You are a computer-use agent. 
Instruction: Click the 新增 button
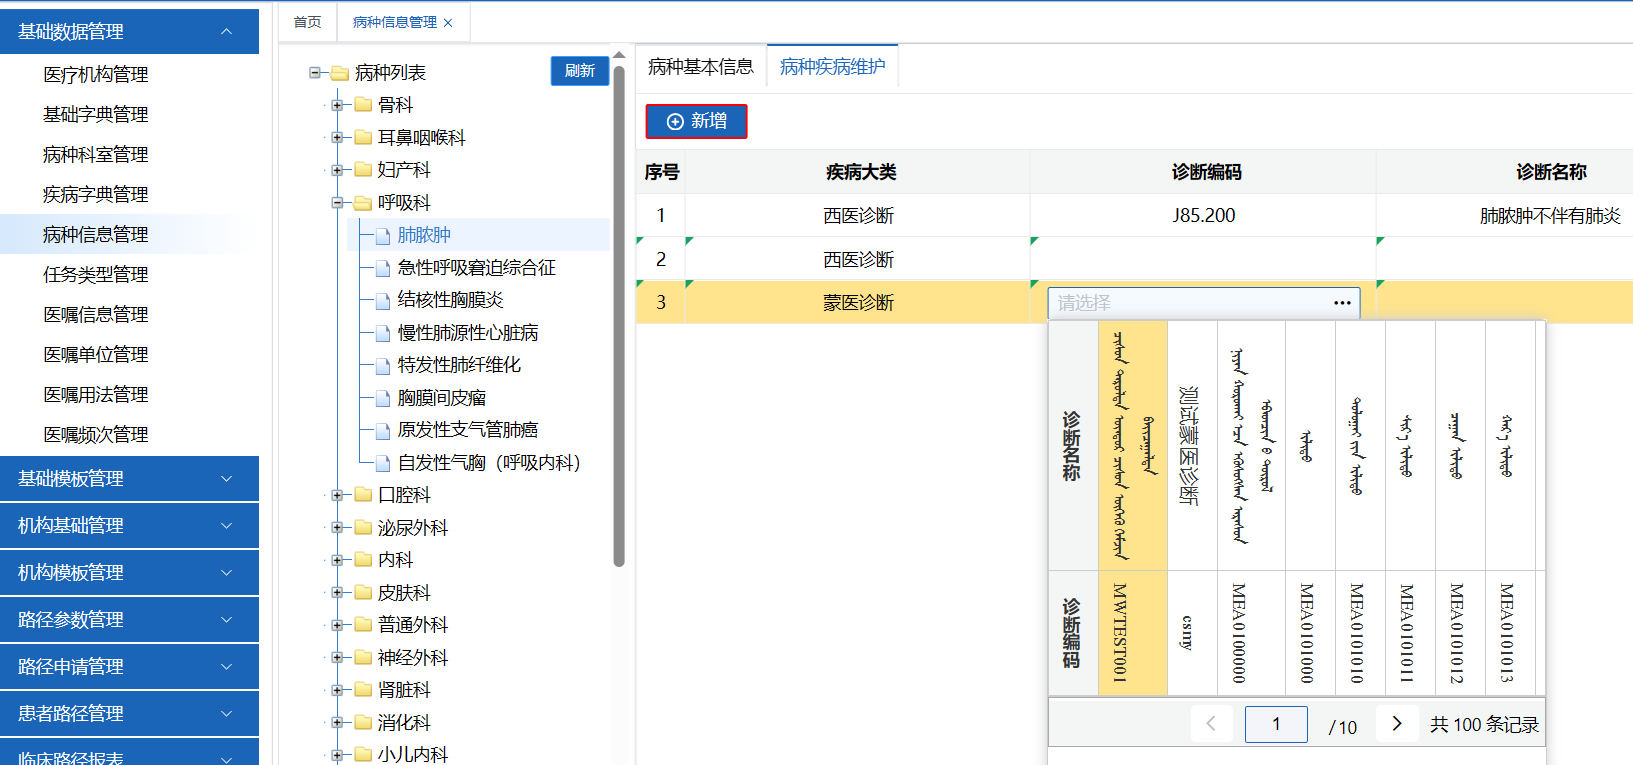[696, 121]
